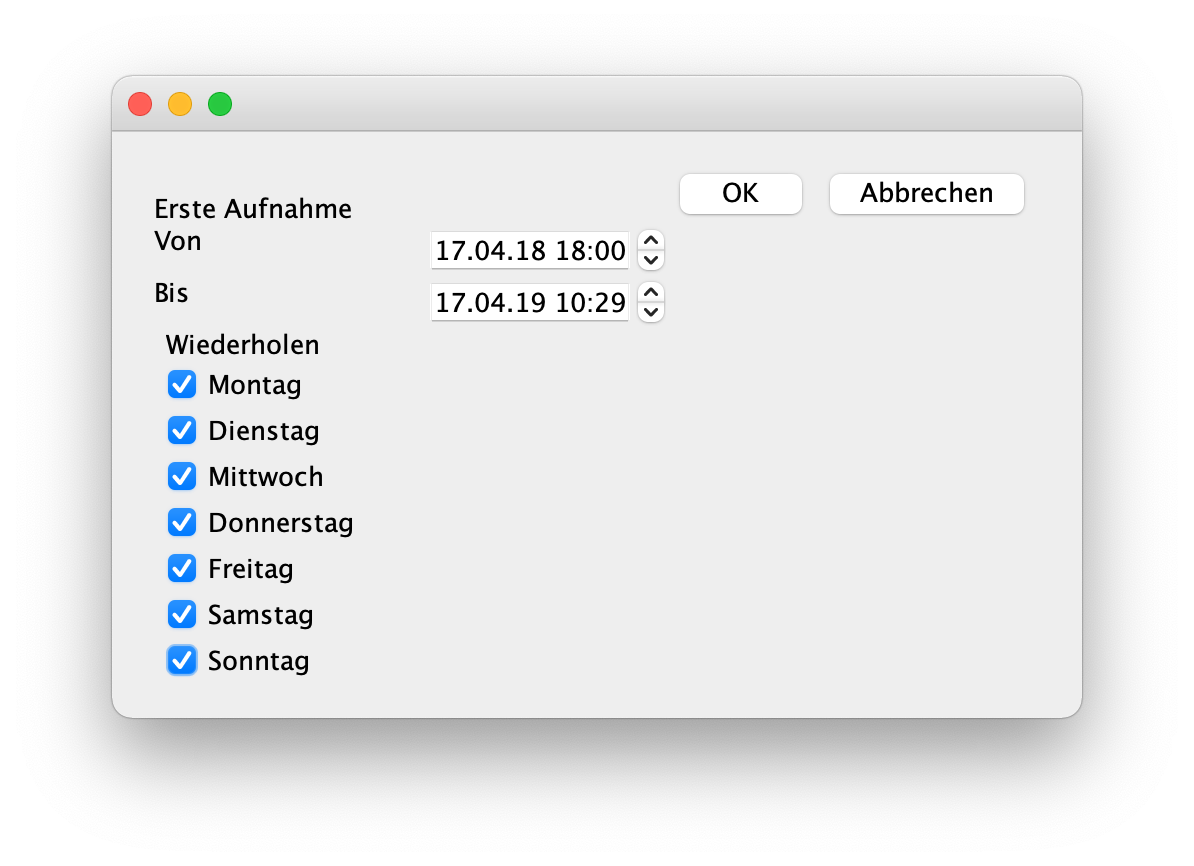Focus the Von start time field
Image resolution: width=1194 pixels, height=866 pixels.
click(530, 251)
